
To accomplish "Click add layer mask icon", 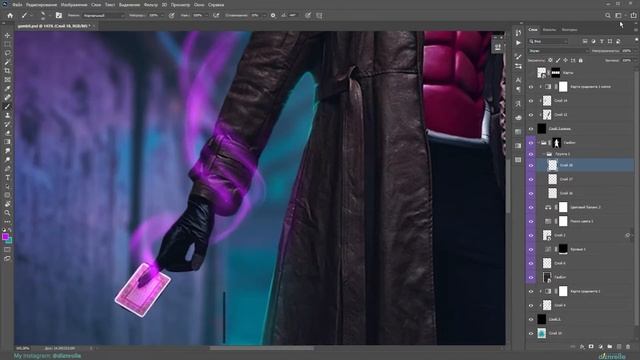I will (591, 347).
